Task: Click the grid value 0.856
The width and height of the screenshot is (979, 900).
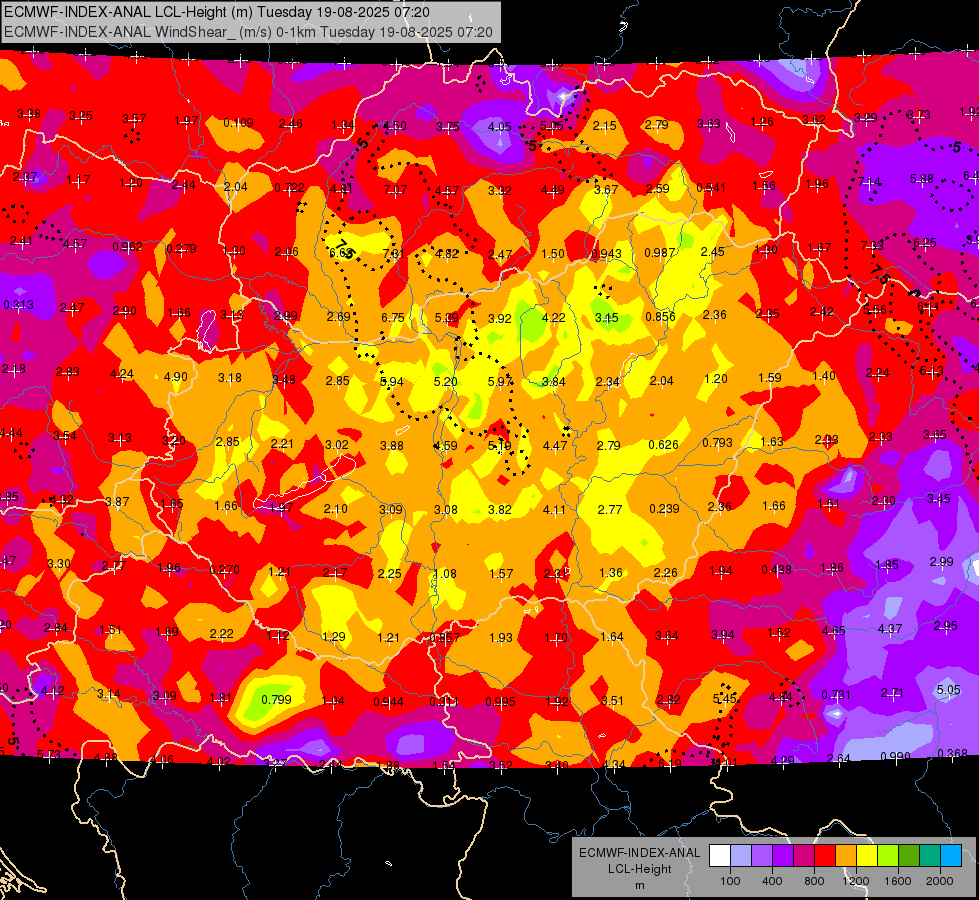Action: (x=661, y=317)
